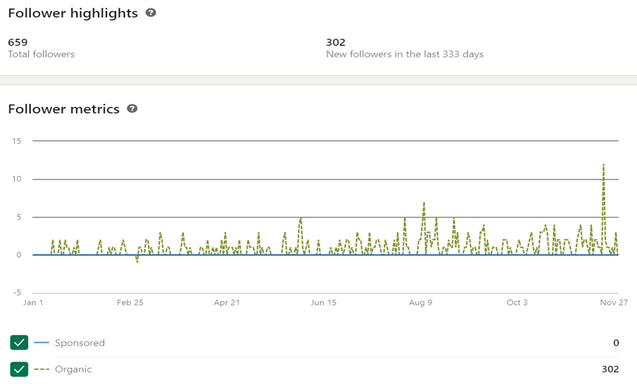Click the Sponsored legend label
The image size is (637, 384).
coord(80,343)
